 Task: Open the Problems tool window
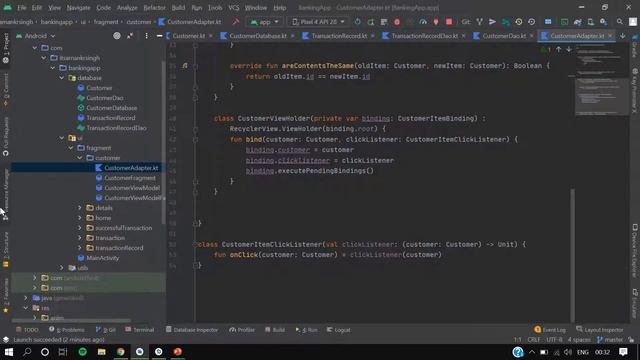coord(67,330)
